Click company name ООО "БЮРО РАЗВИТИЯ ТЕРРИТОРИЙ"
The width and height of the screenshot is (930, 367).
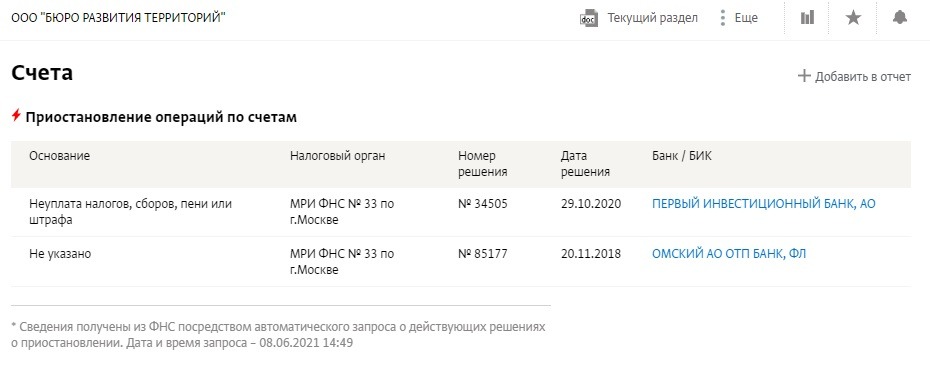coord(119,18)
